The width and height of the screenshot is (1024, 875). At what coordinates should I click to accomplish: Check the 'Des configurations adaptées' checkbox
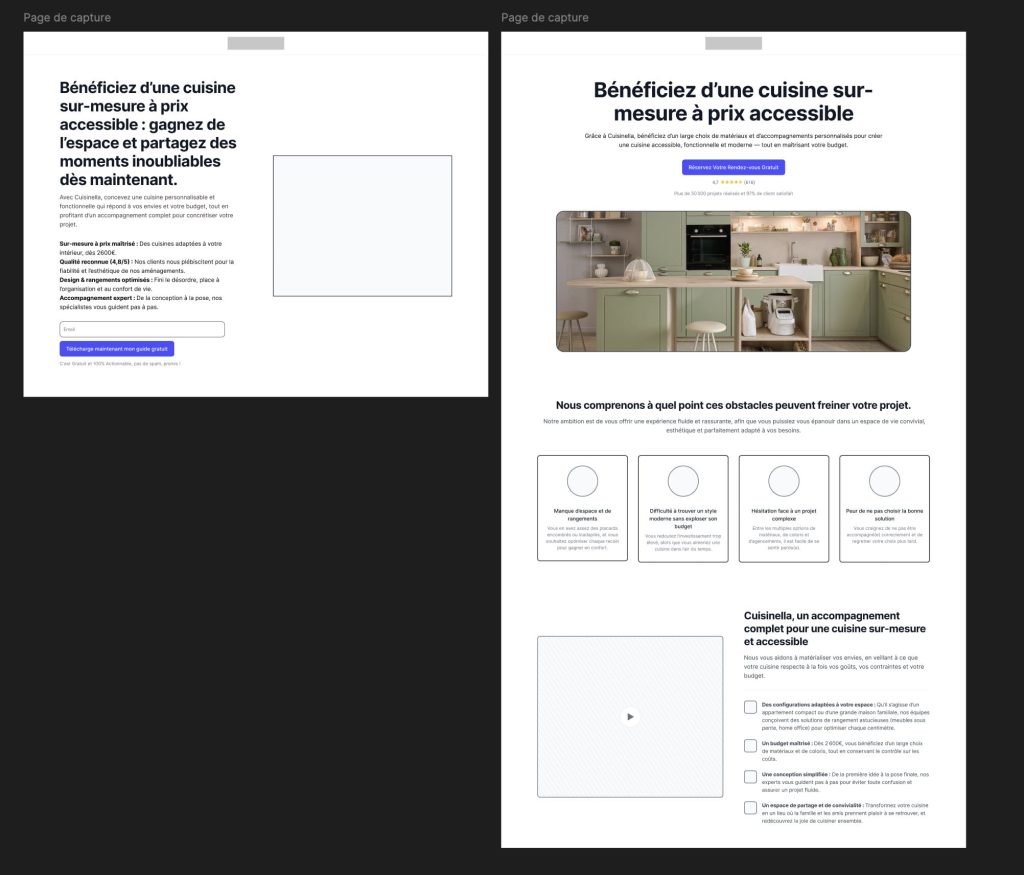click(750, 707)
